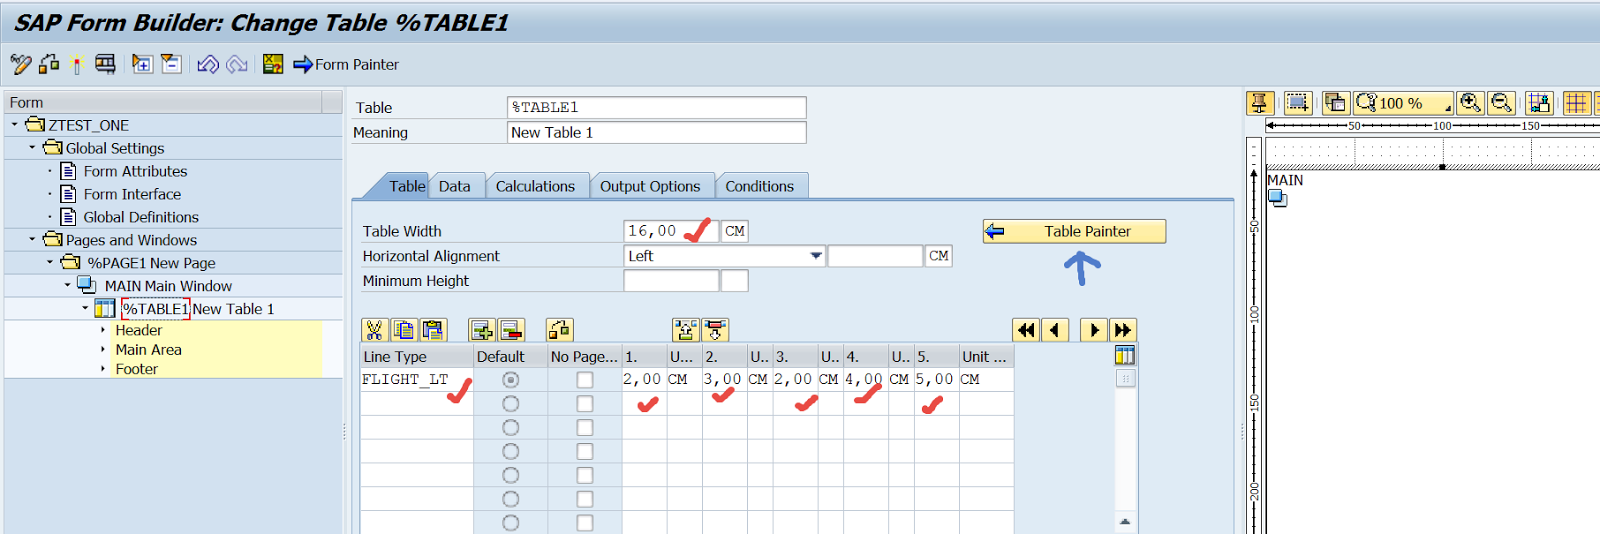Jump to last column page
The height and width of the screenshot is (534, 1600).
(x=1123, y=330)
